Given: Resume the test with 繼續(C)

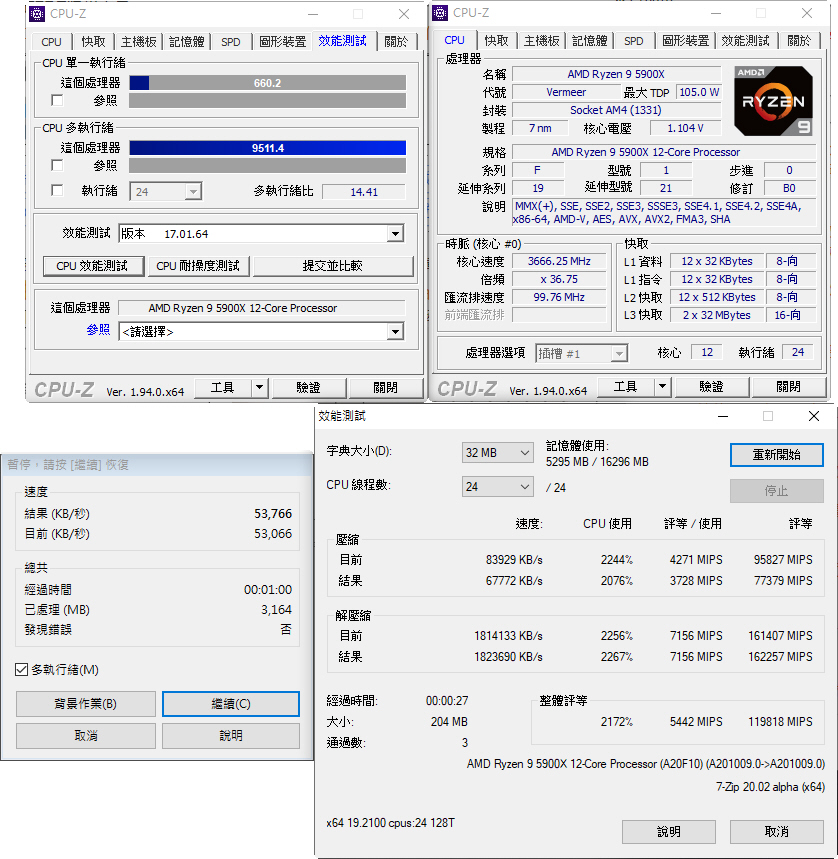Looking at the screenshot, I should click(231, 704).
